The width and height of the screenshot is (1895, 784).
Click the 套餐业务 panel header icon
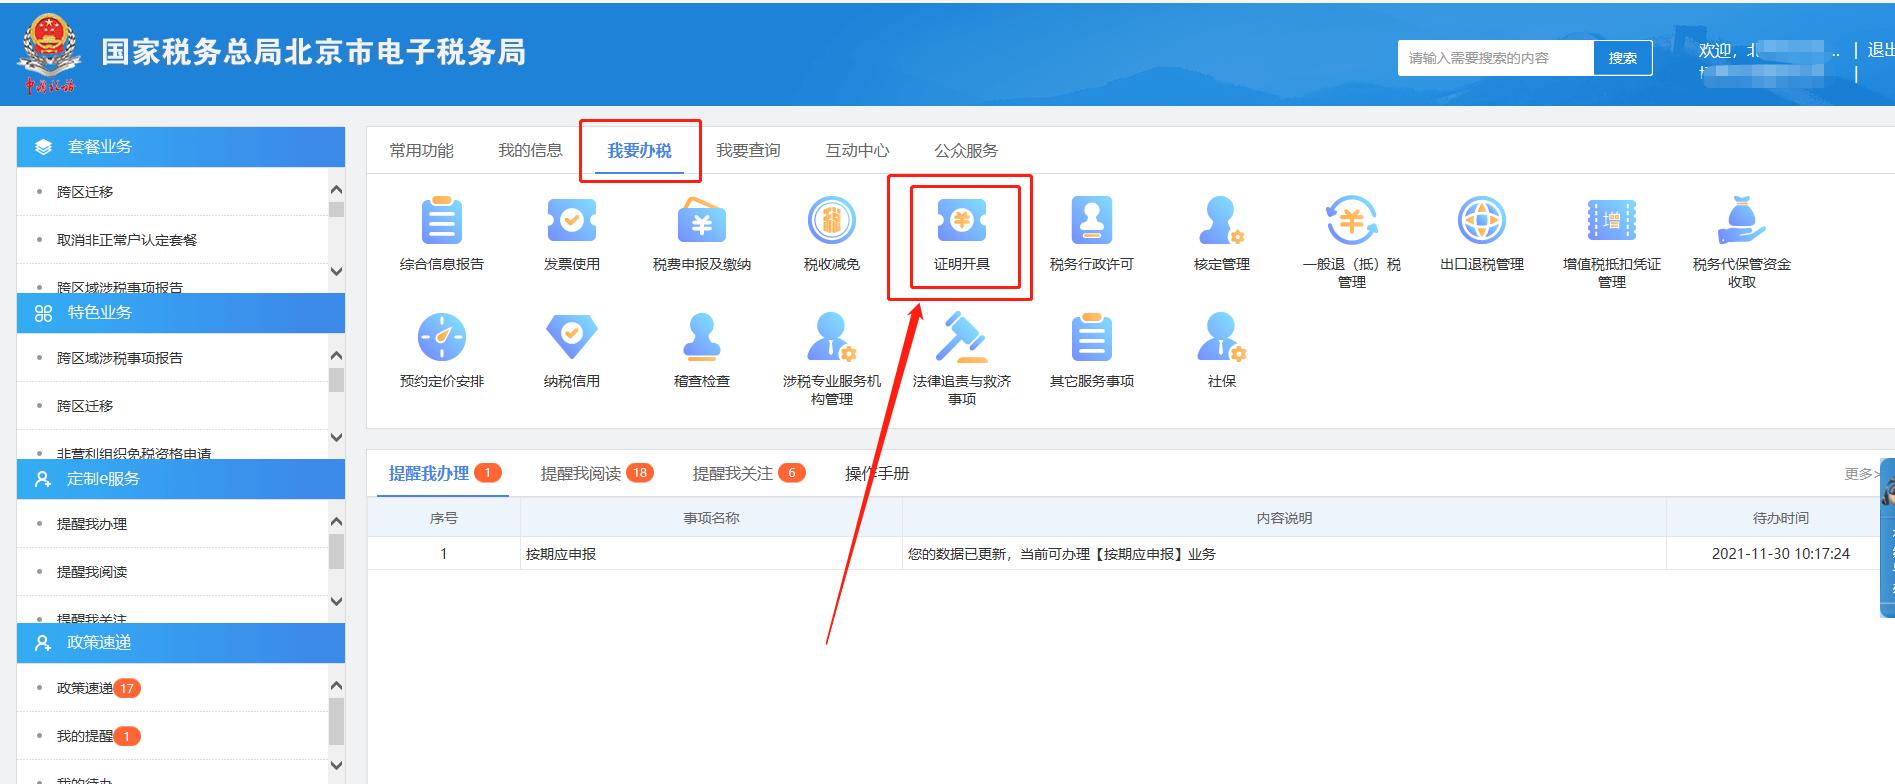43,147
